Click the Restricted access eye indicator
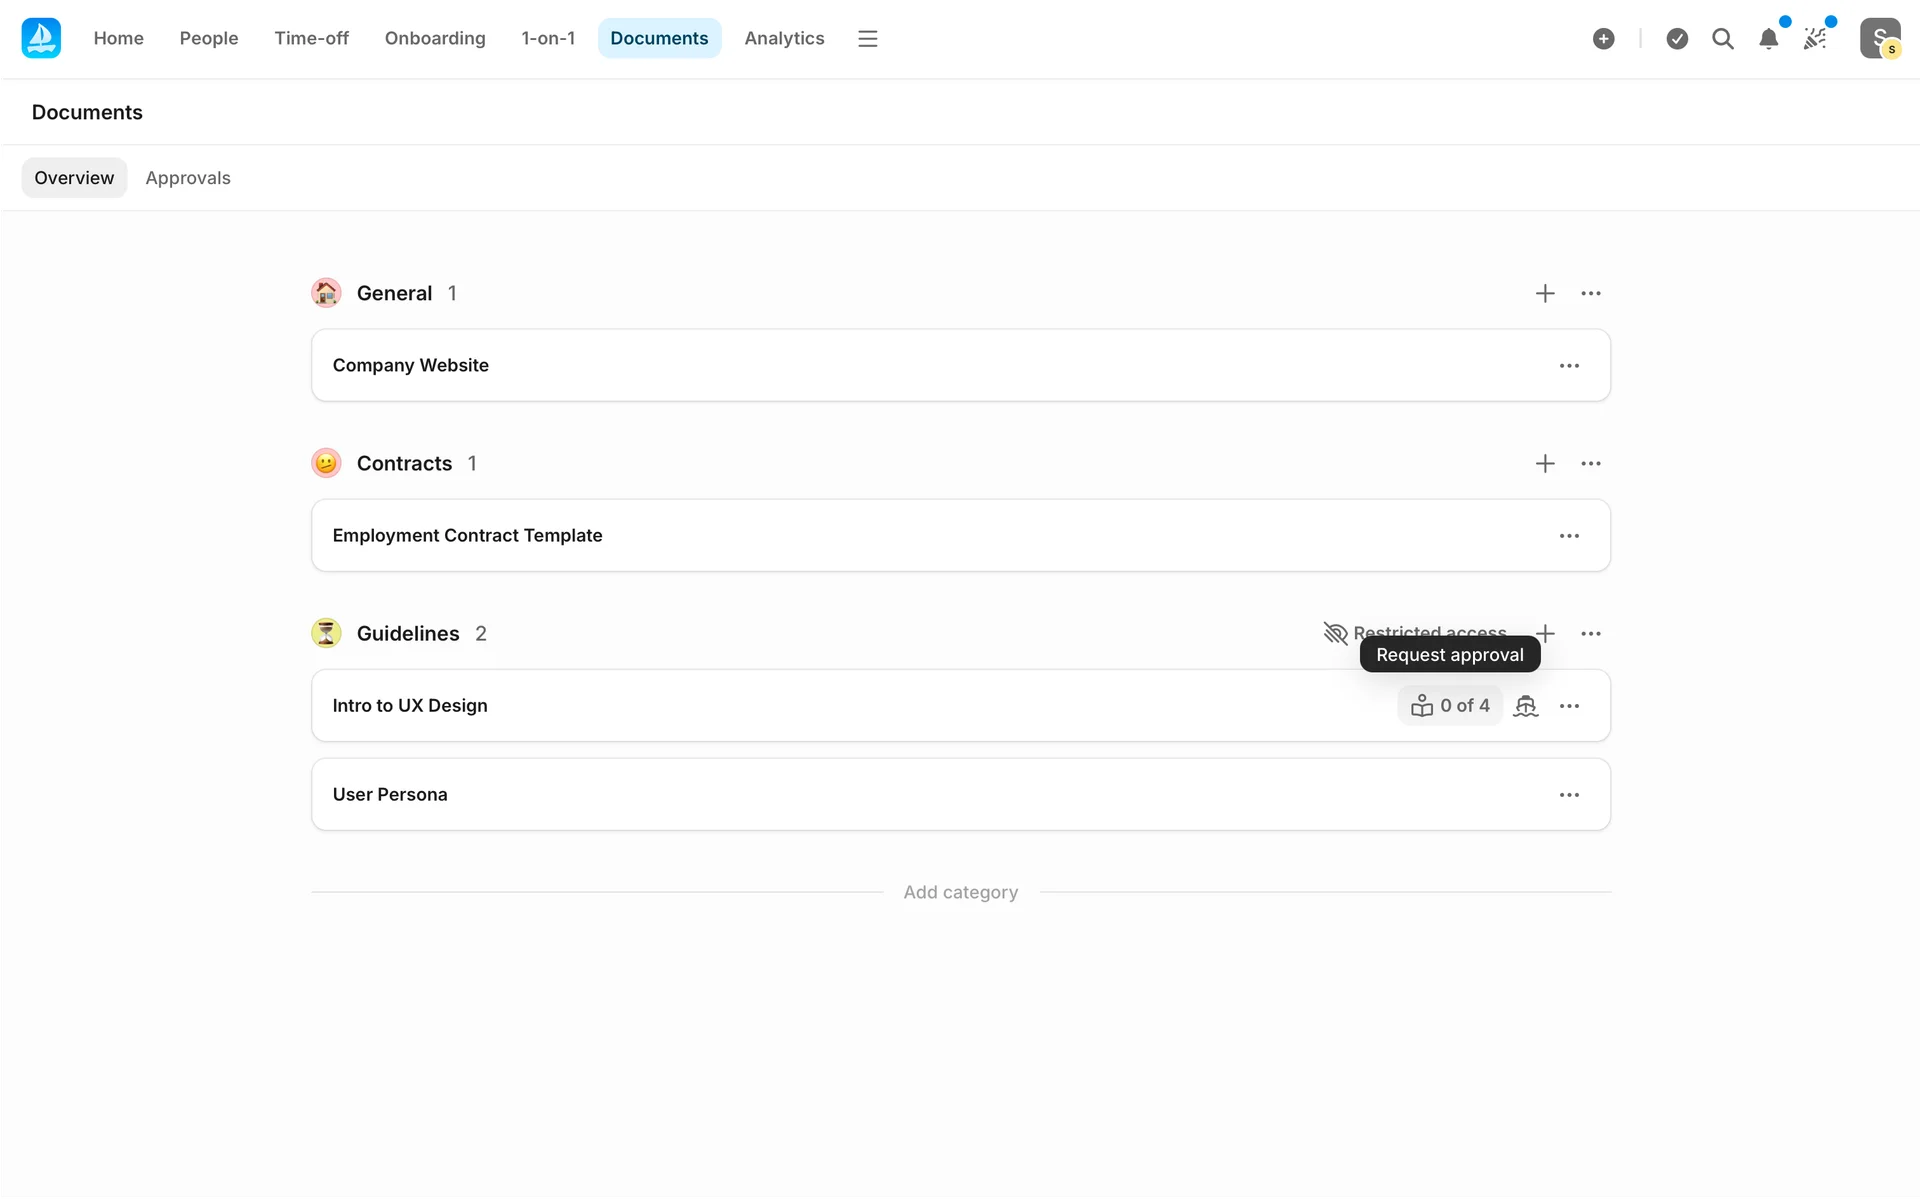The height and width of the screenshot is (1200, 1920). (1336, 633)
